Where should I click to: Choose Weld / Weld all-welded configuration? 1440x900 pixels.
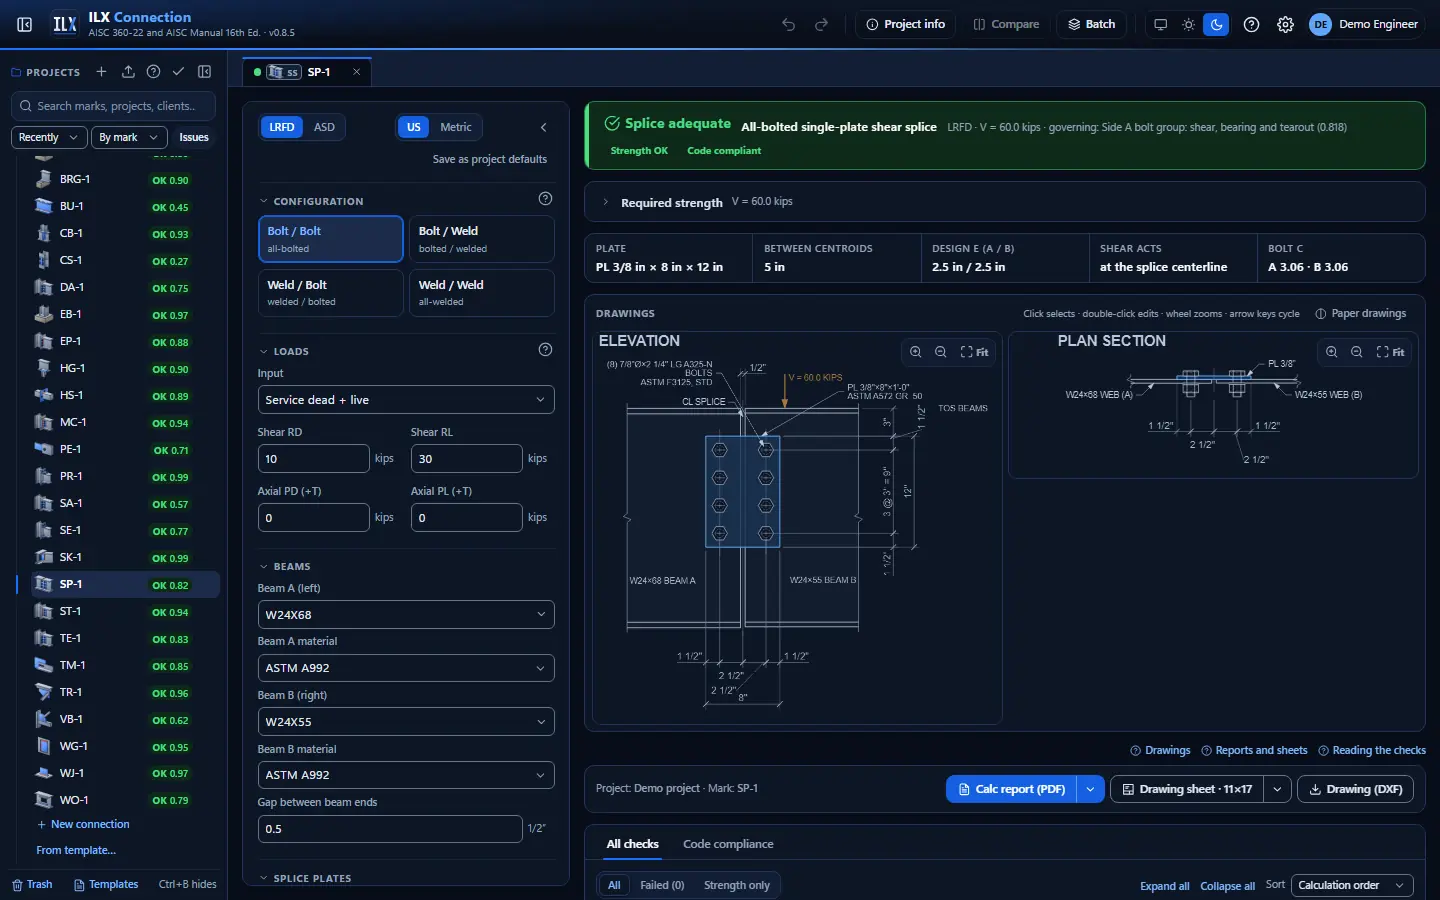click(x=482, y=293)
